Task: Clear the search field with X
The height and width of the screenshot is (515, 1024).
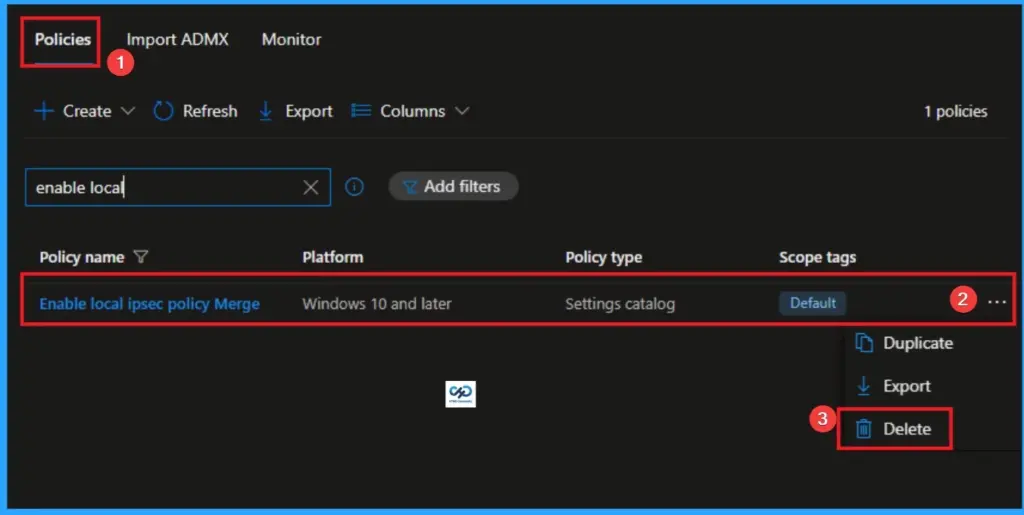Action: click(311, 188)
